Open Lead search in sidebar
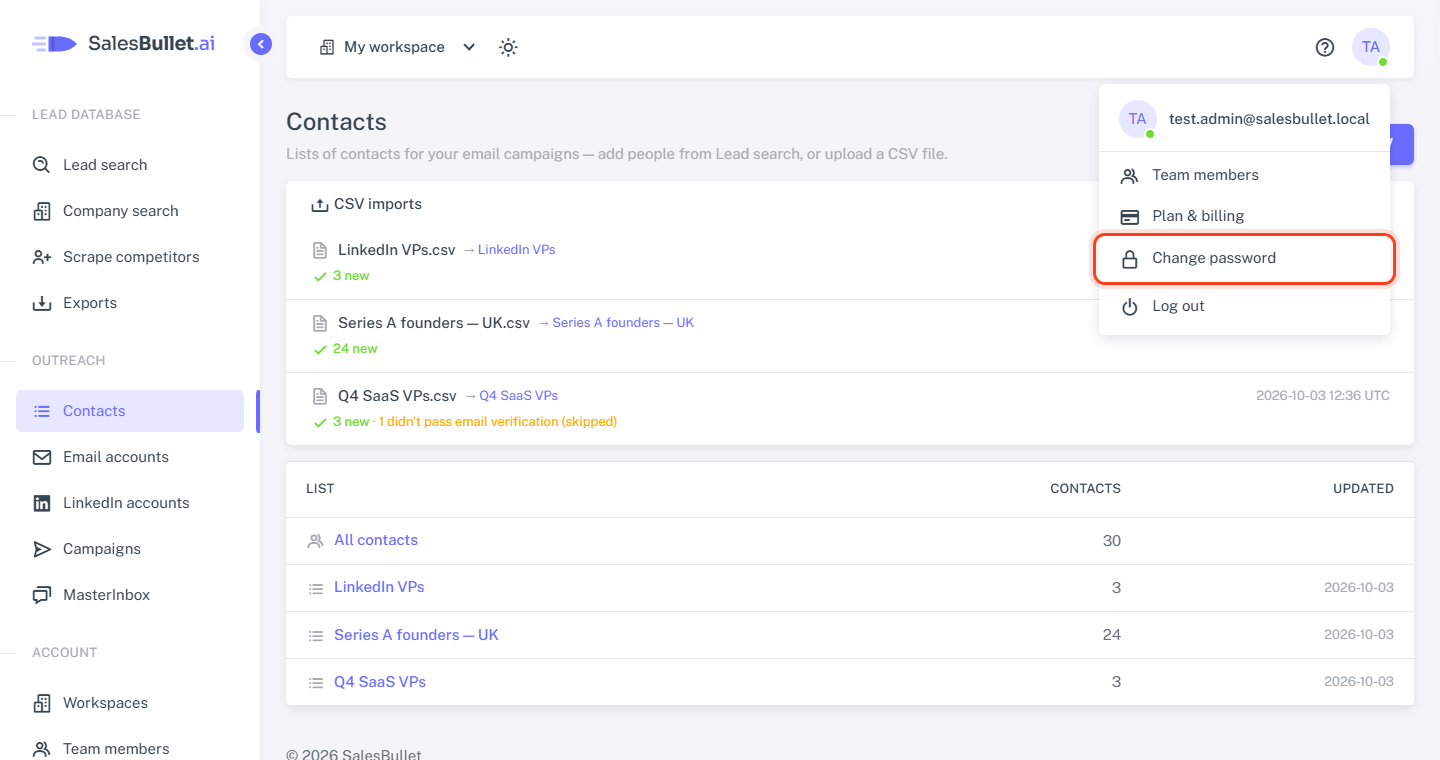 click(x=130, y=165)
